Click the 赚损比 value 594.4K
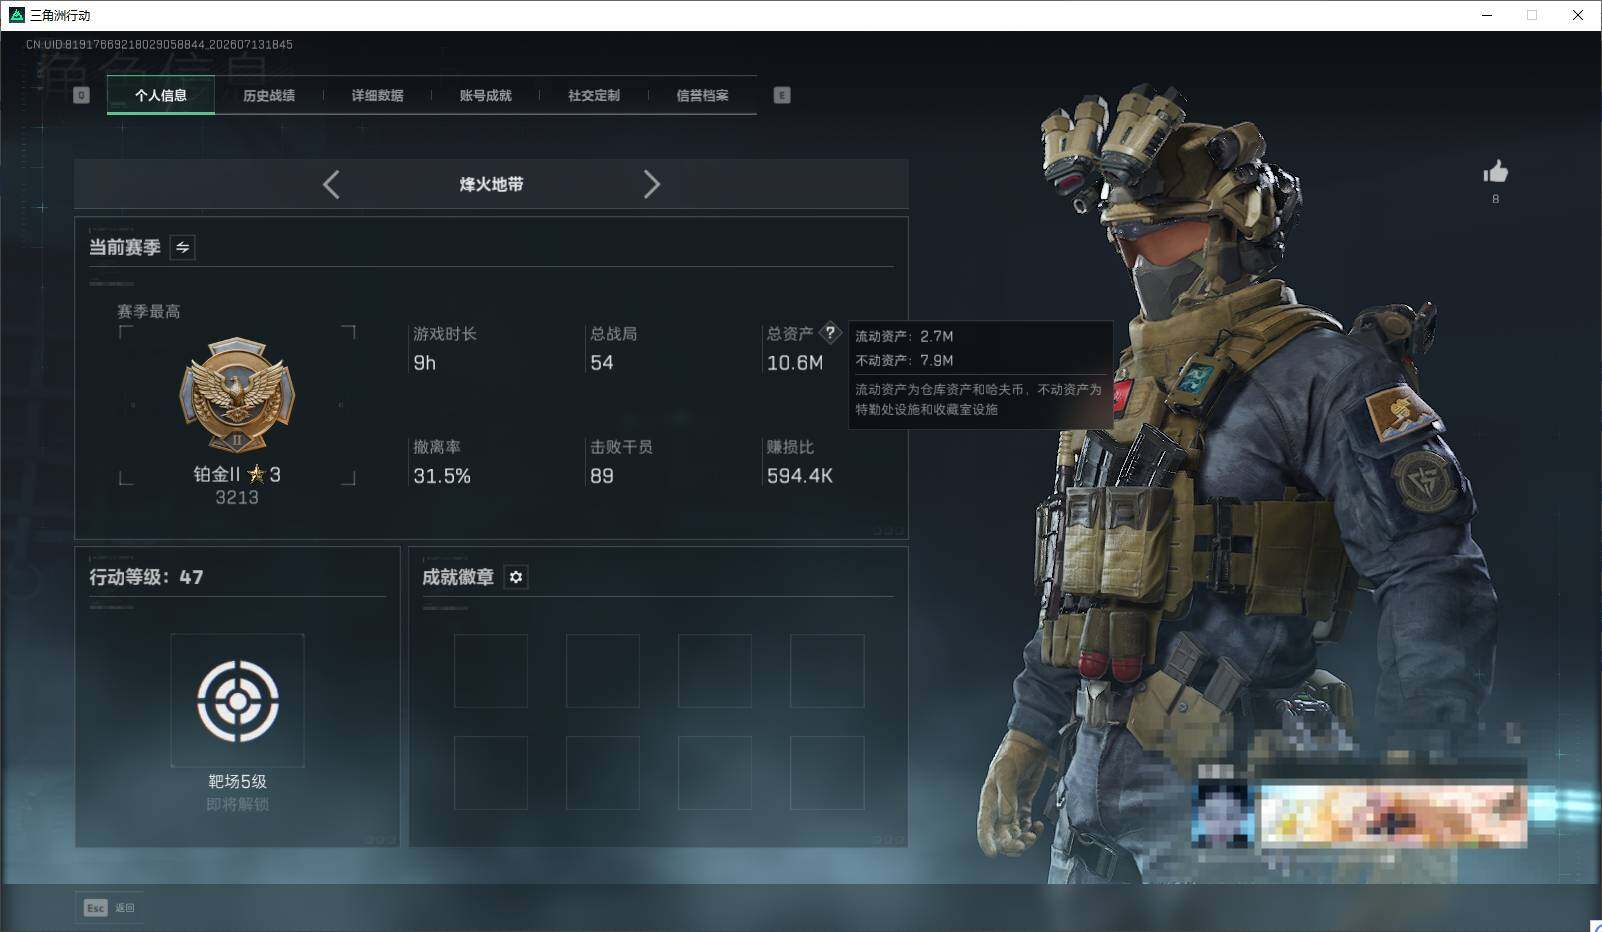This screenshot has height=932, width=1602. click(800, 476)
